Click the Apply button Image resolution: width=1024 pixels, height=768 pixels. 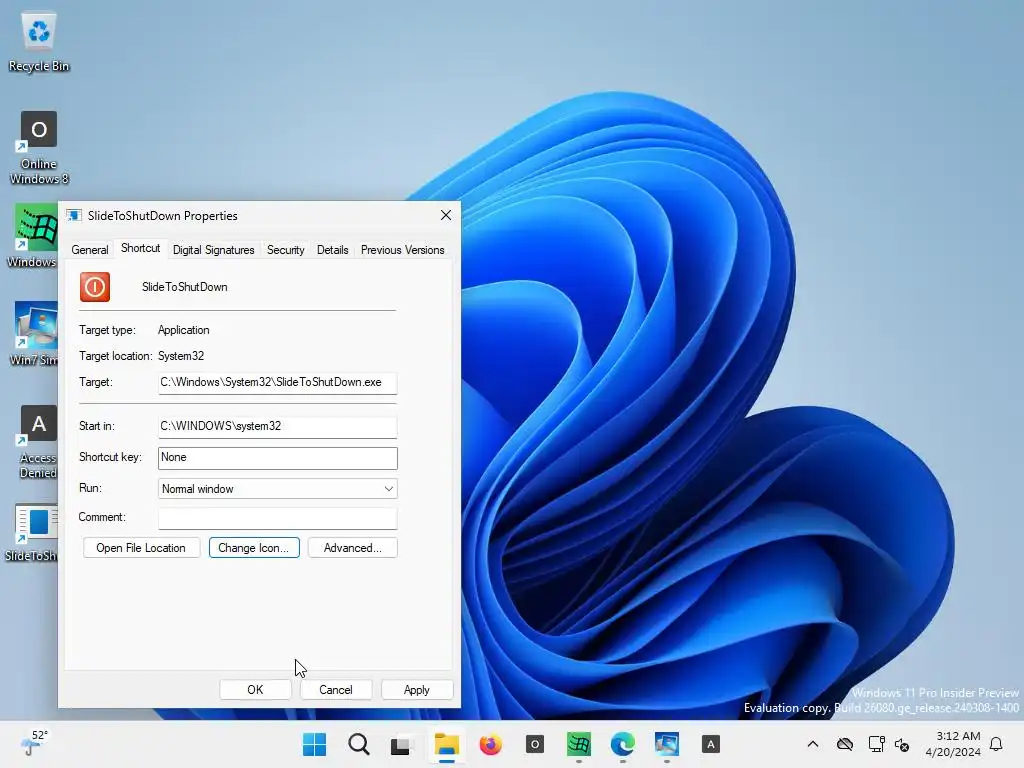[x=417, y=690]
